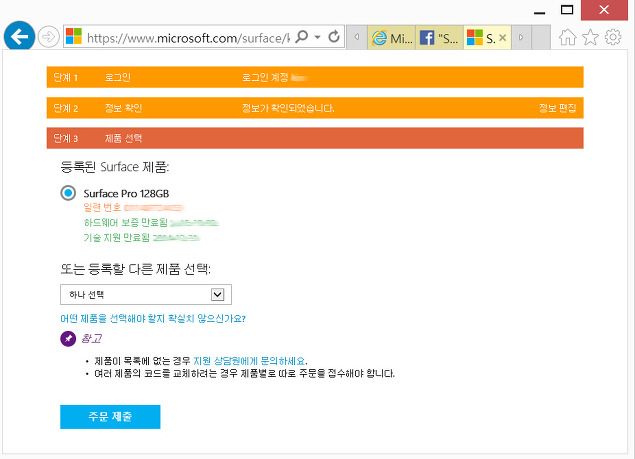The height and width of the screenshot is (459, 635).
Task: Go back with the browser back arrow
Action: tap(19, 37)
